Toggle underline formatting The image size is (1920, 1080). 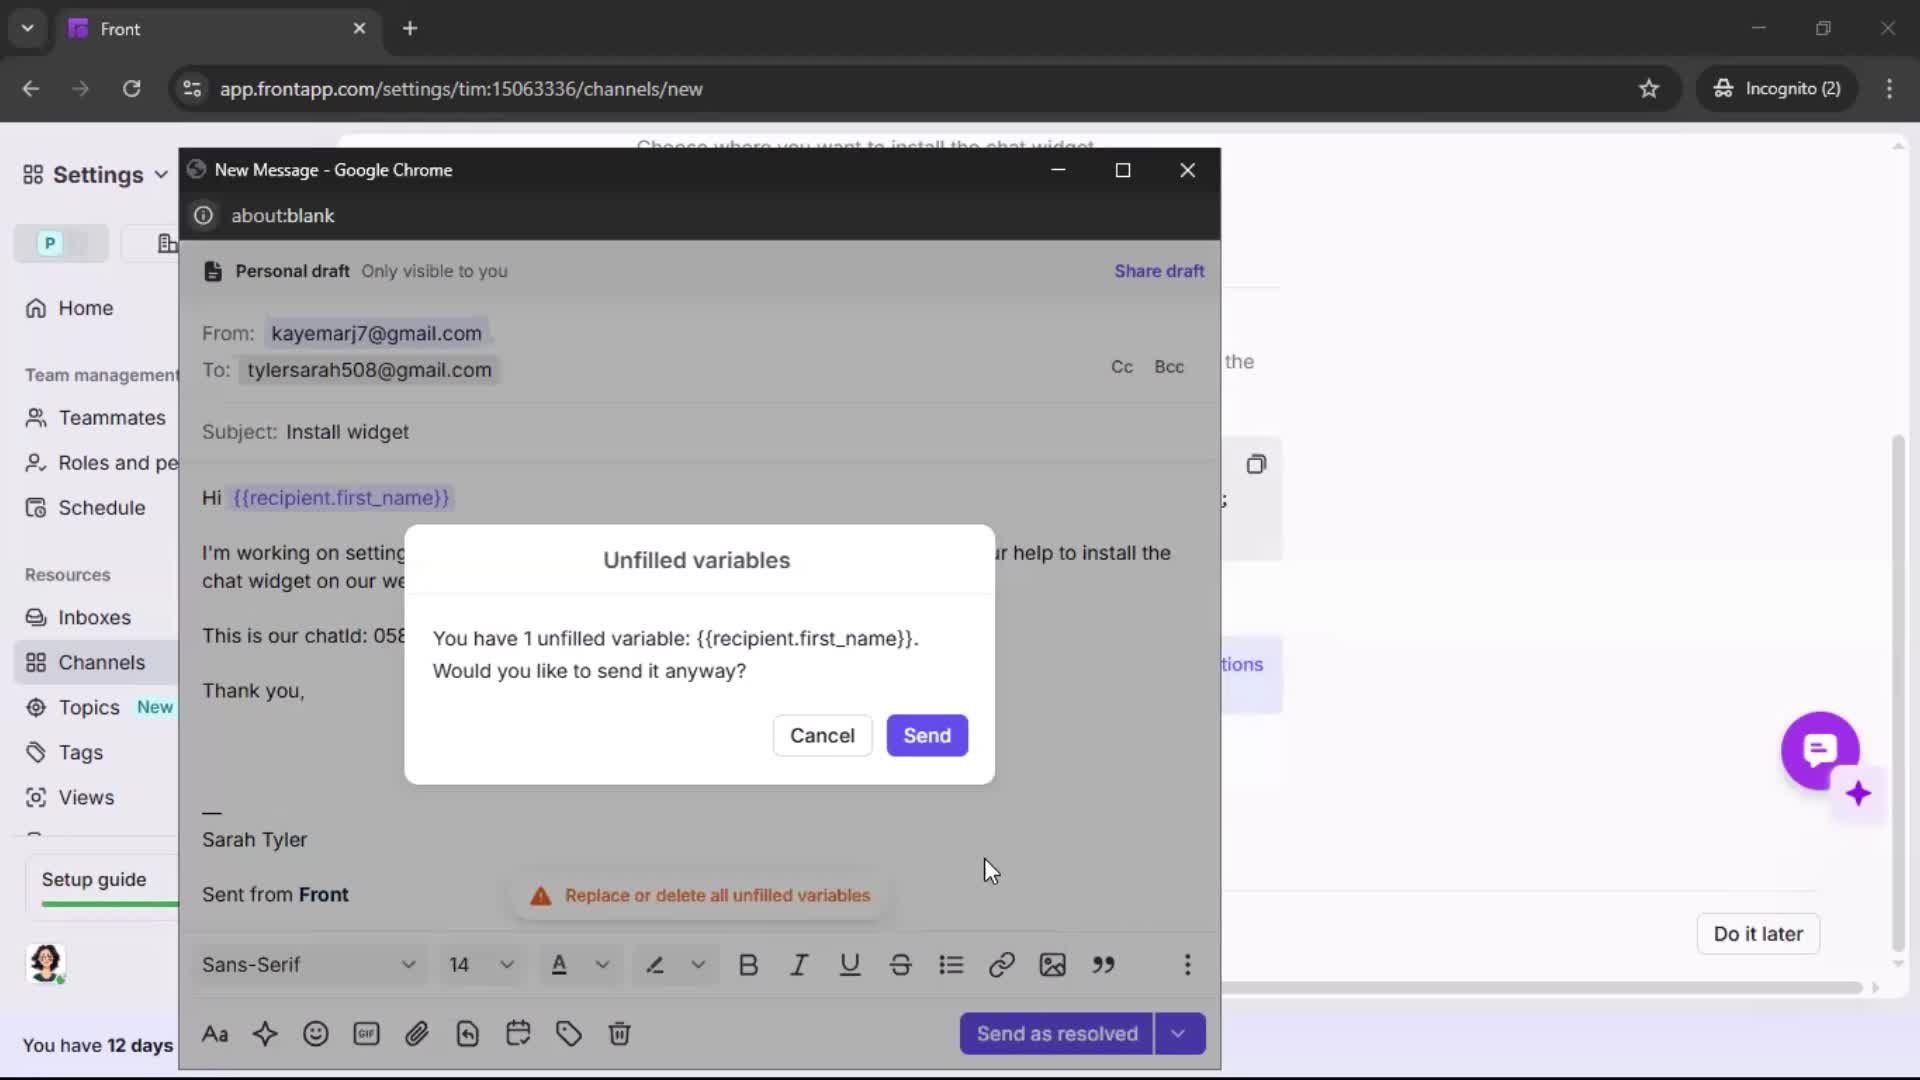coord(850,964)
